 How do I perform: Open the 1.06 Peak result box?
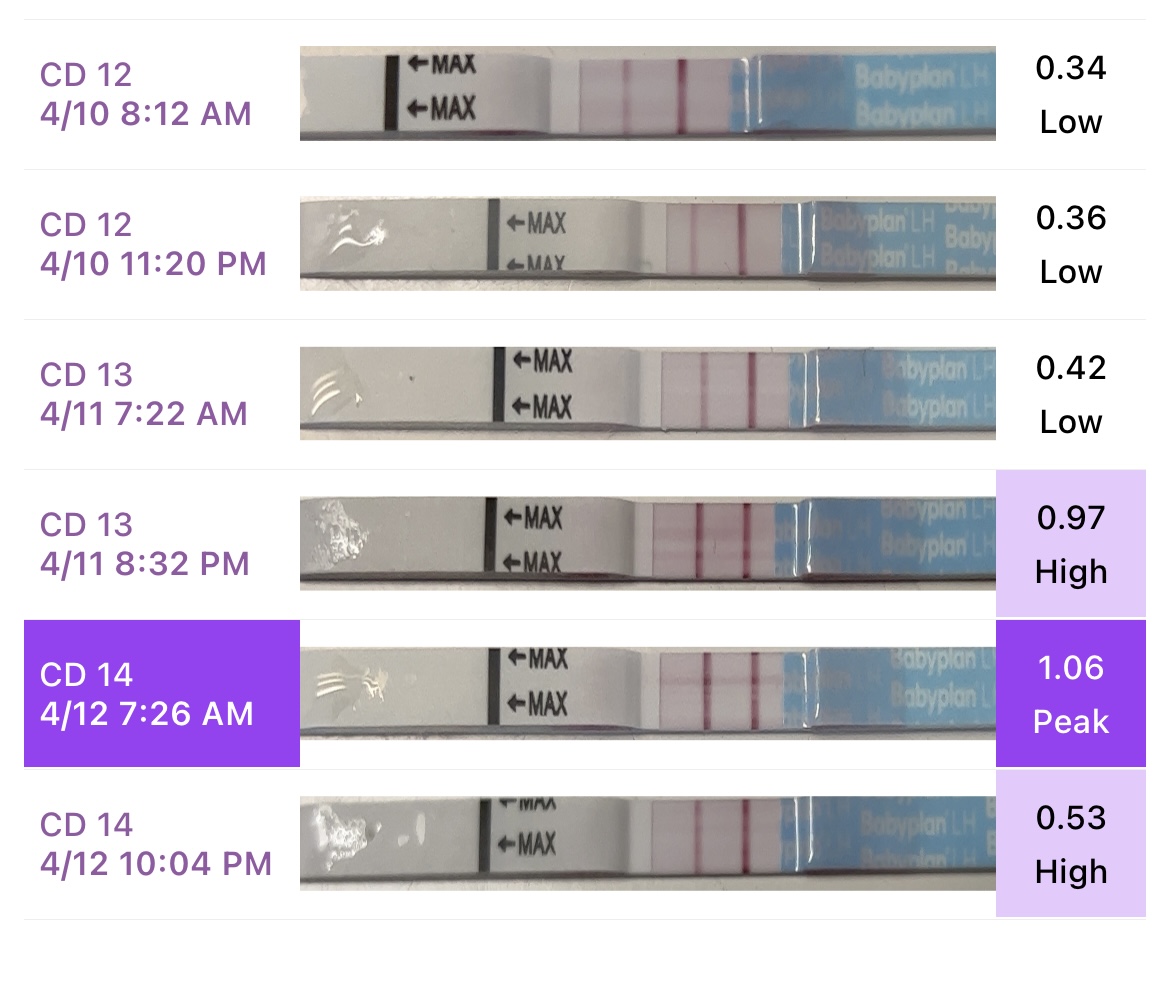click(x=1070, y=694)
